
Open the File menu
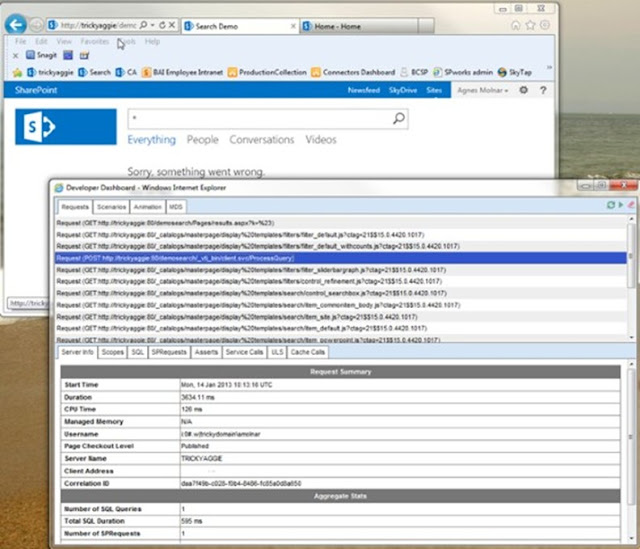20,41
